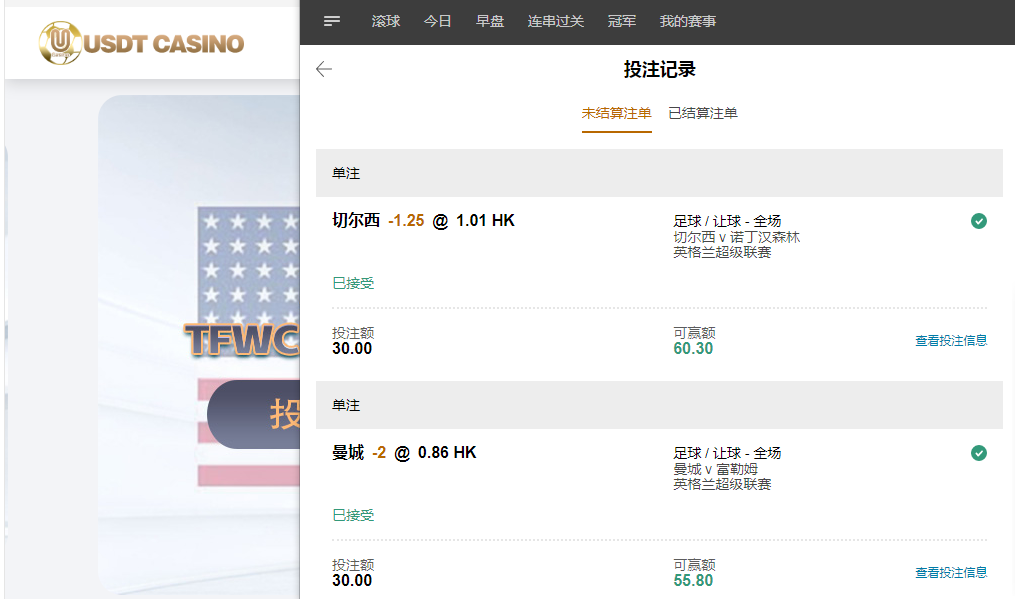Click the USDT Casino coin logo
Viewport: 1015px width, 599px height.
(60, 43)
